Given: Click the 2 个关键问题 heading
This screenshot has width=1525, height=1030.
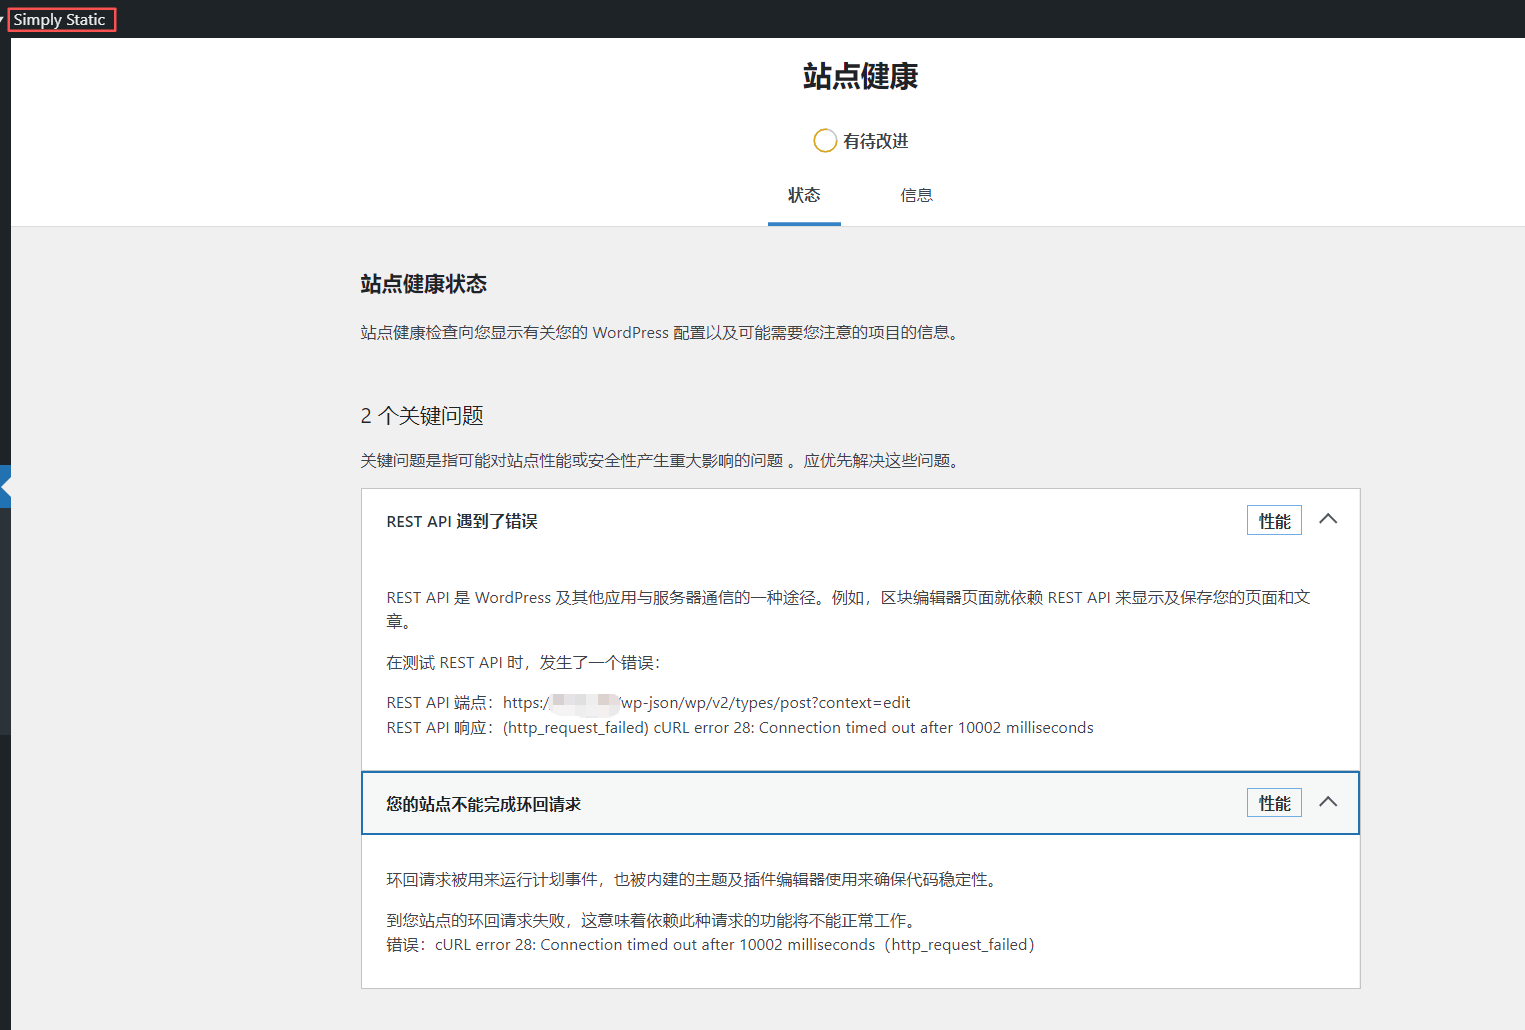Looking at the screenshot, I should [x=421, y=415].
